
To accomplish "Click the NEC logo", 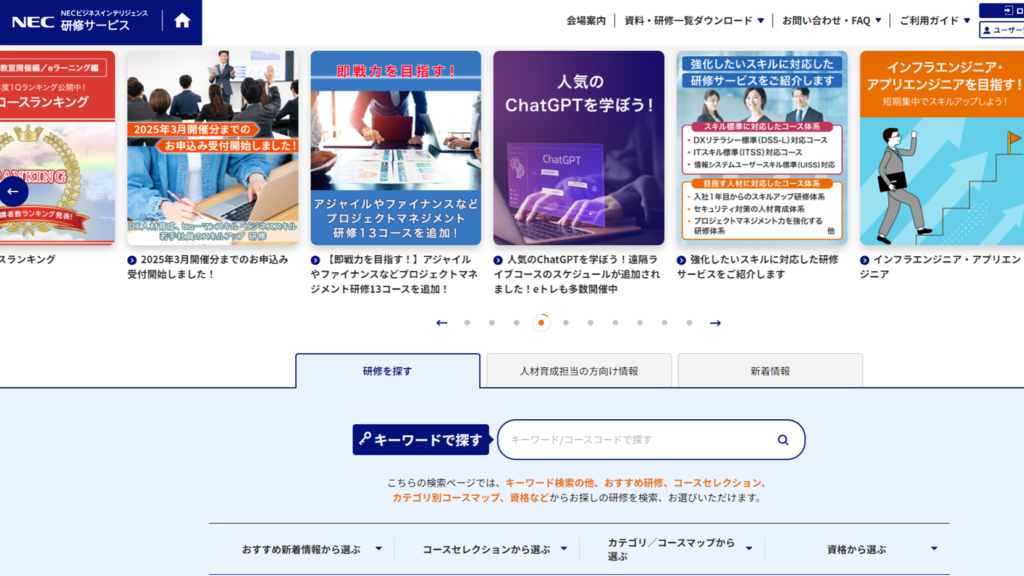I will tap(32, 20).
